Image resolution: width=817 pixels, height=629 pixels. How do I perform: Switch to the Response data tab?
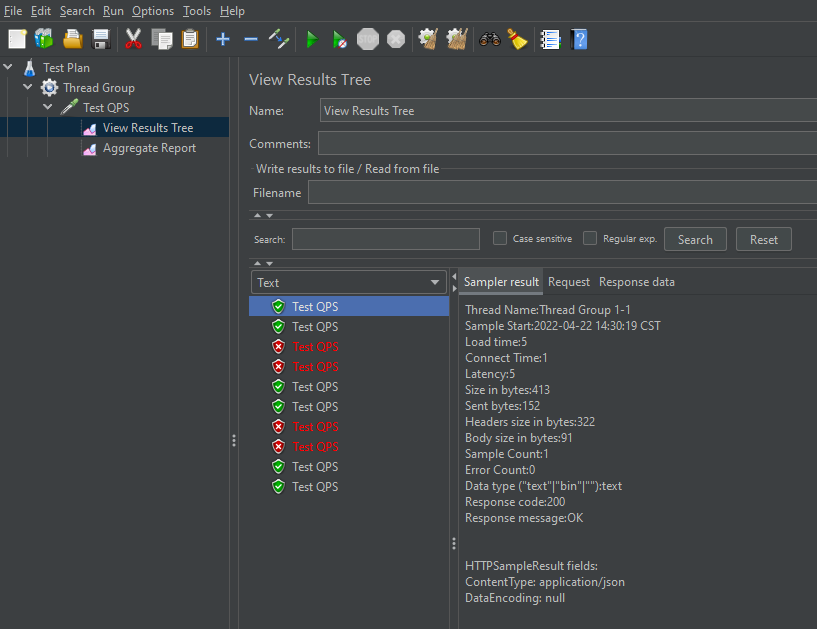pyautogui.click(x=637, y=282)
